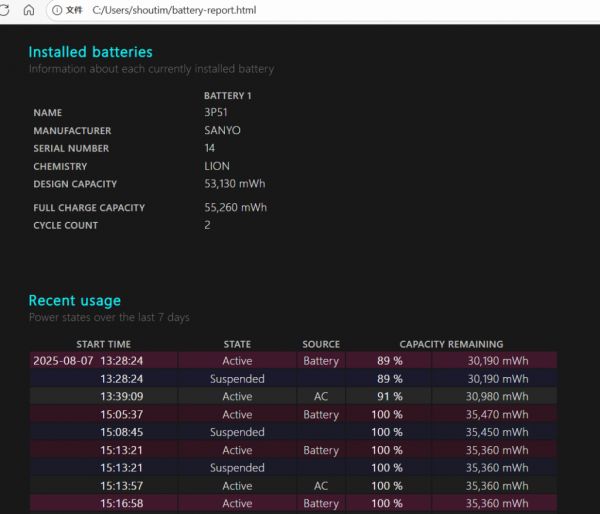Click the 53,130 mWh design capacity value
The height and width of the screenshot is (514, 600).
(234, 184)
